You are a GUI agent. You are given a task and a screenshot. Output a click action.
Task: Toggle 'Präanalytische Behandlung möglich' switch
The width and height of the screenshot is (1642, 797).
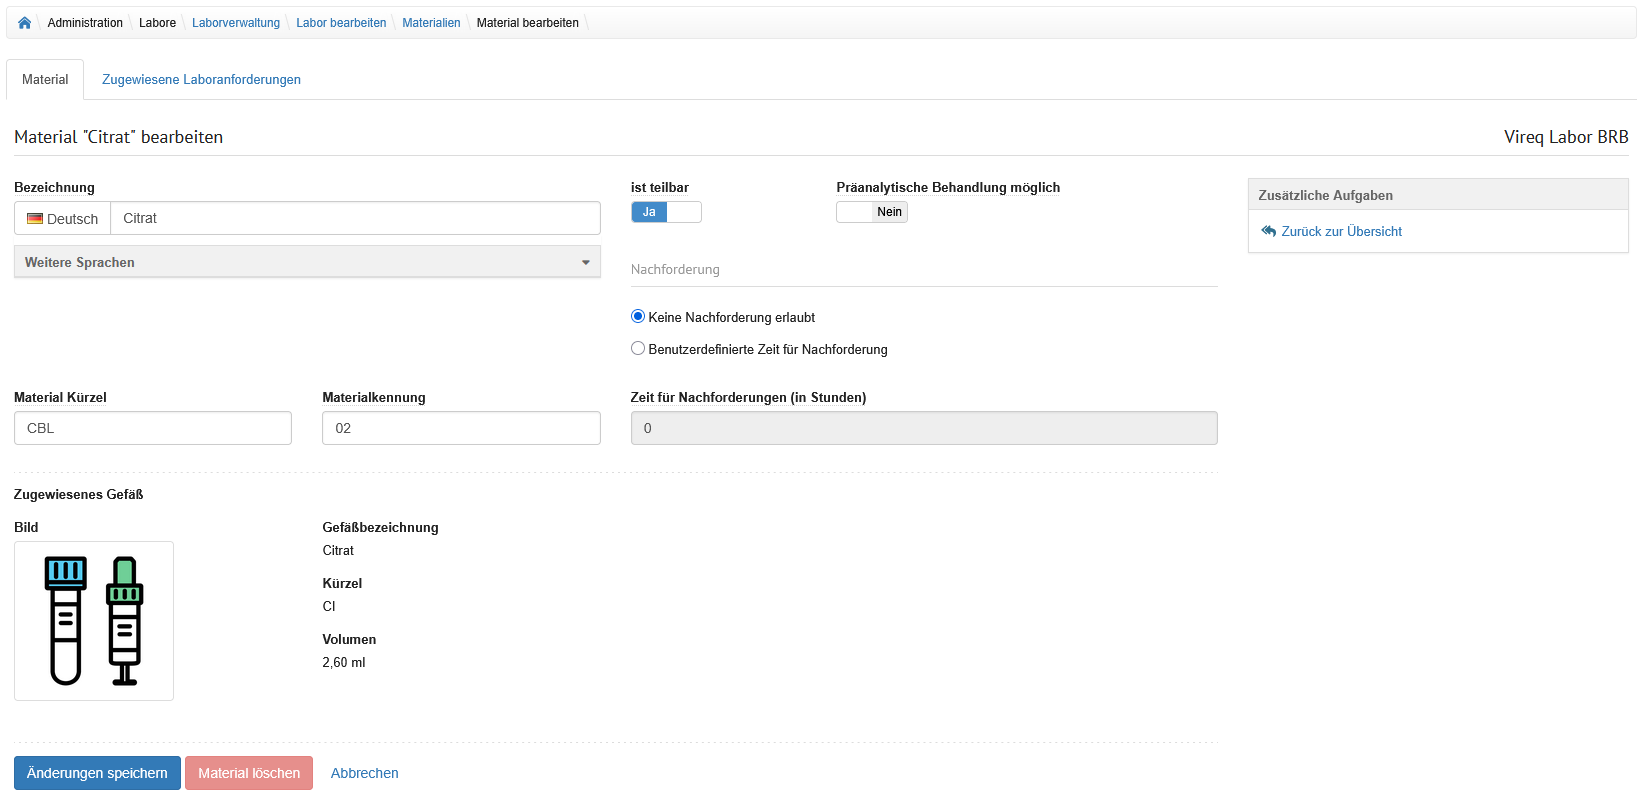click(871, 212)
